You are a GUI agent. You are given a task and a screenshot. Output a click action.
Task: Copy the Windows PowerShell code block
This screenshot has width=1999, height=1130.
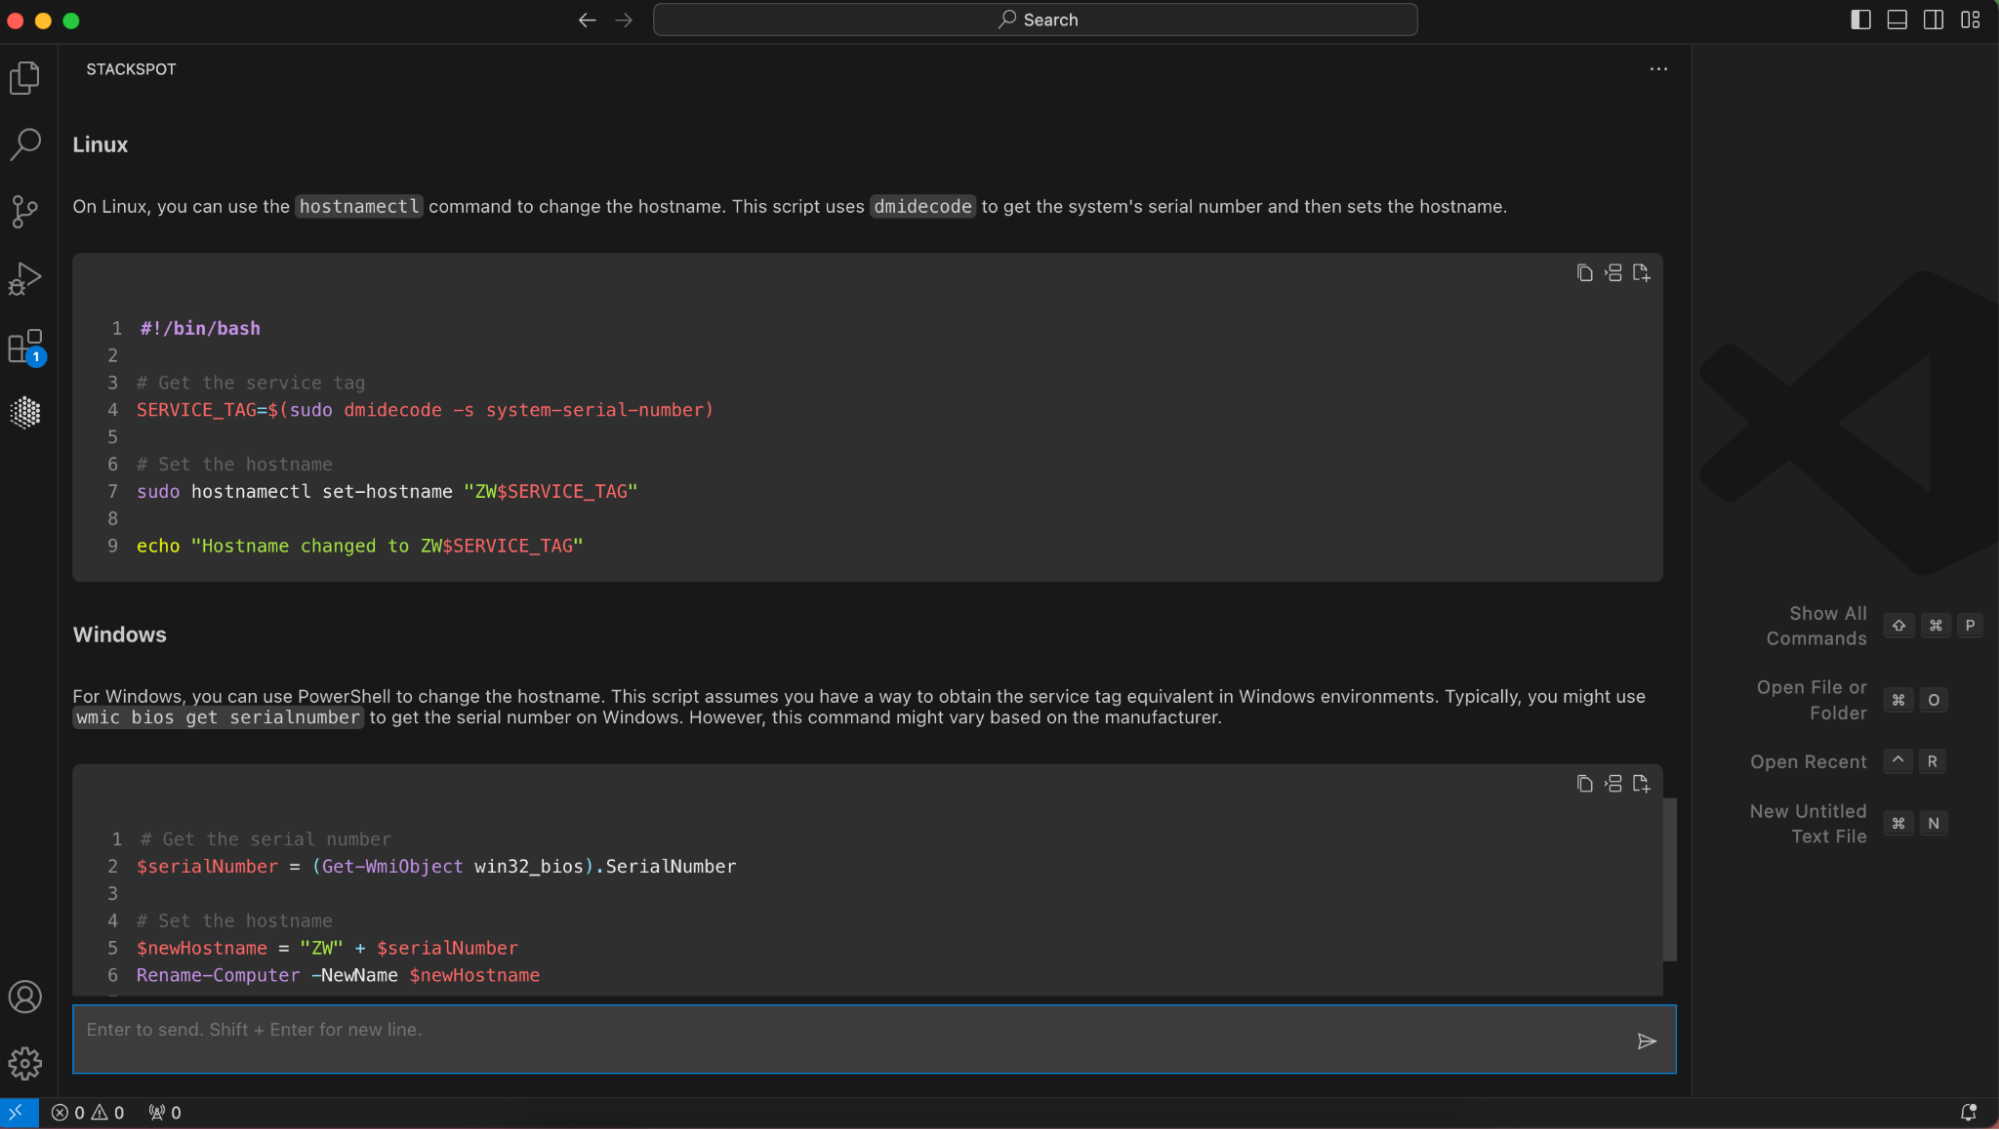point(1584,784)
